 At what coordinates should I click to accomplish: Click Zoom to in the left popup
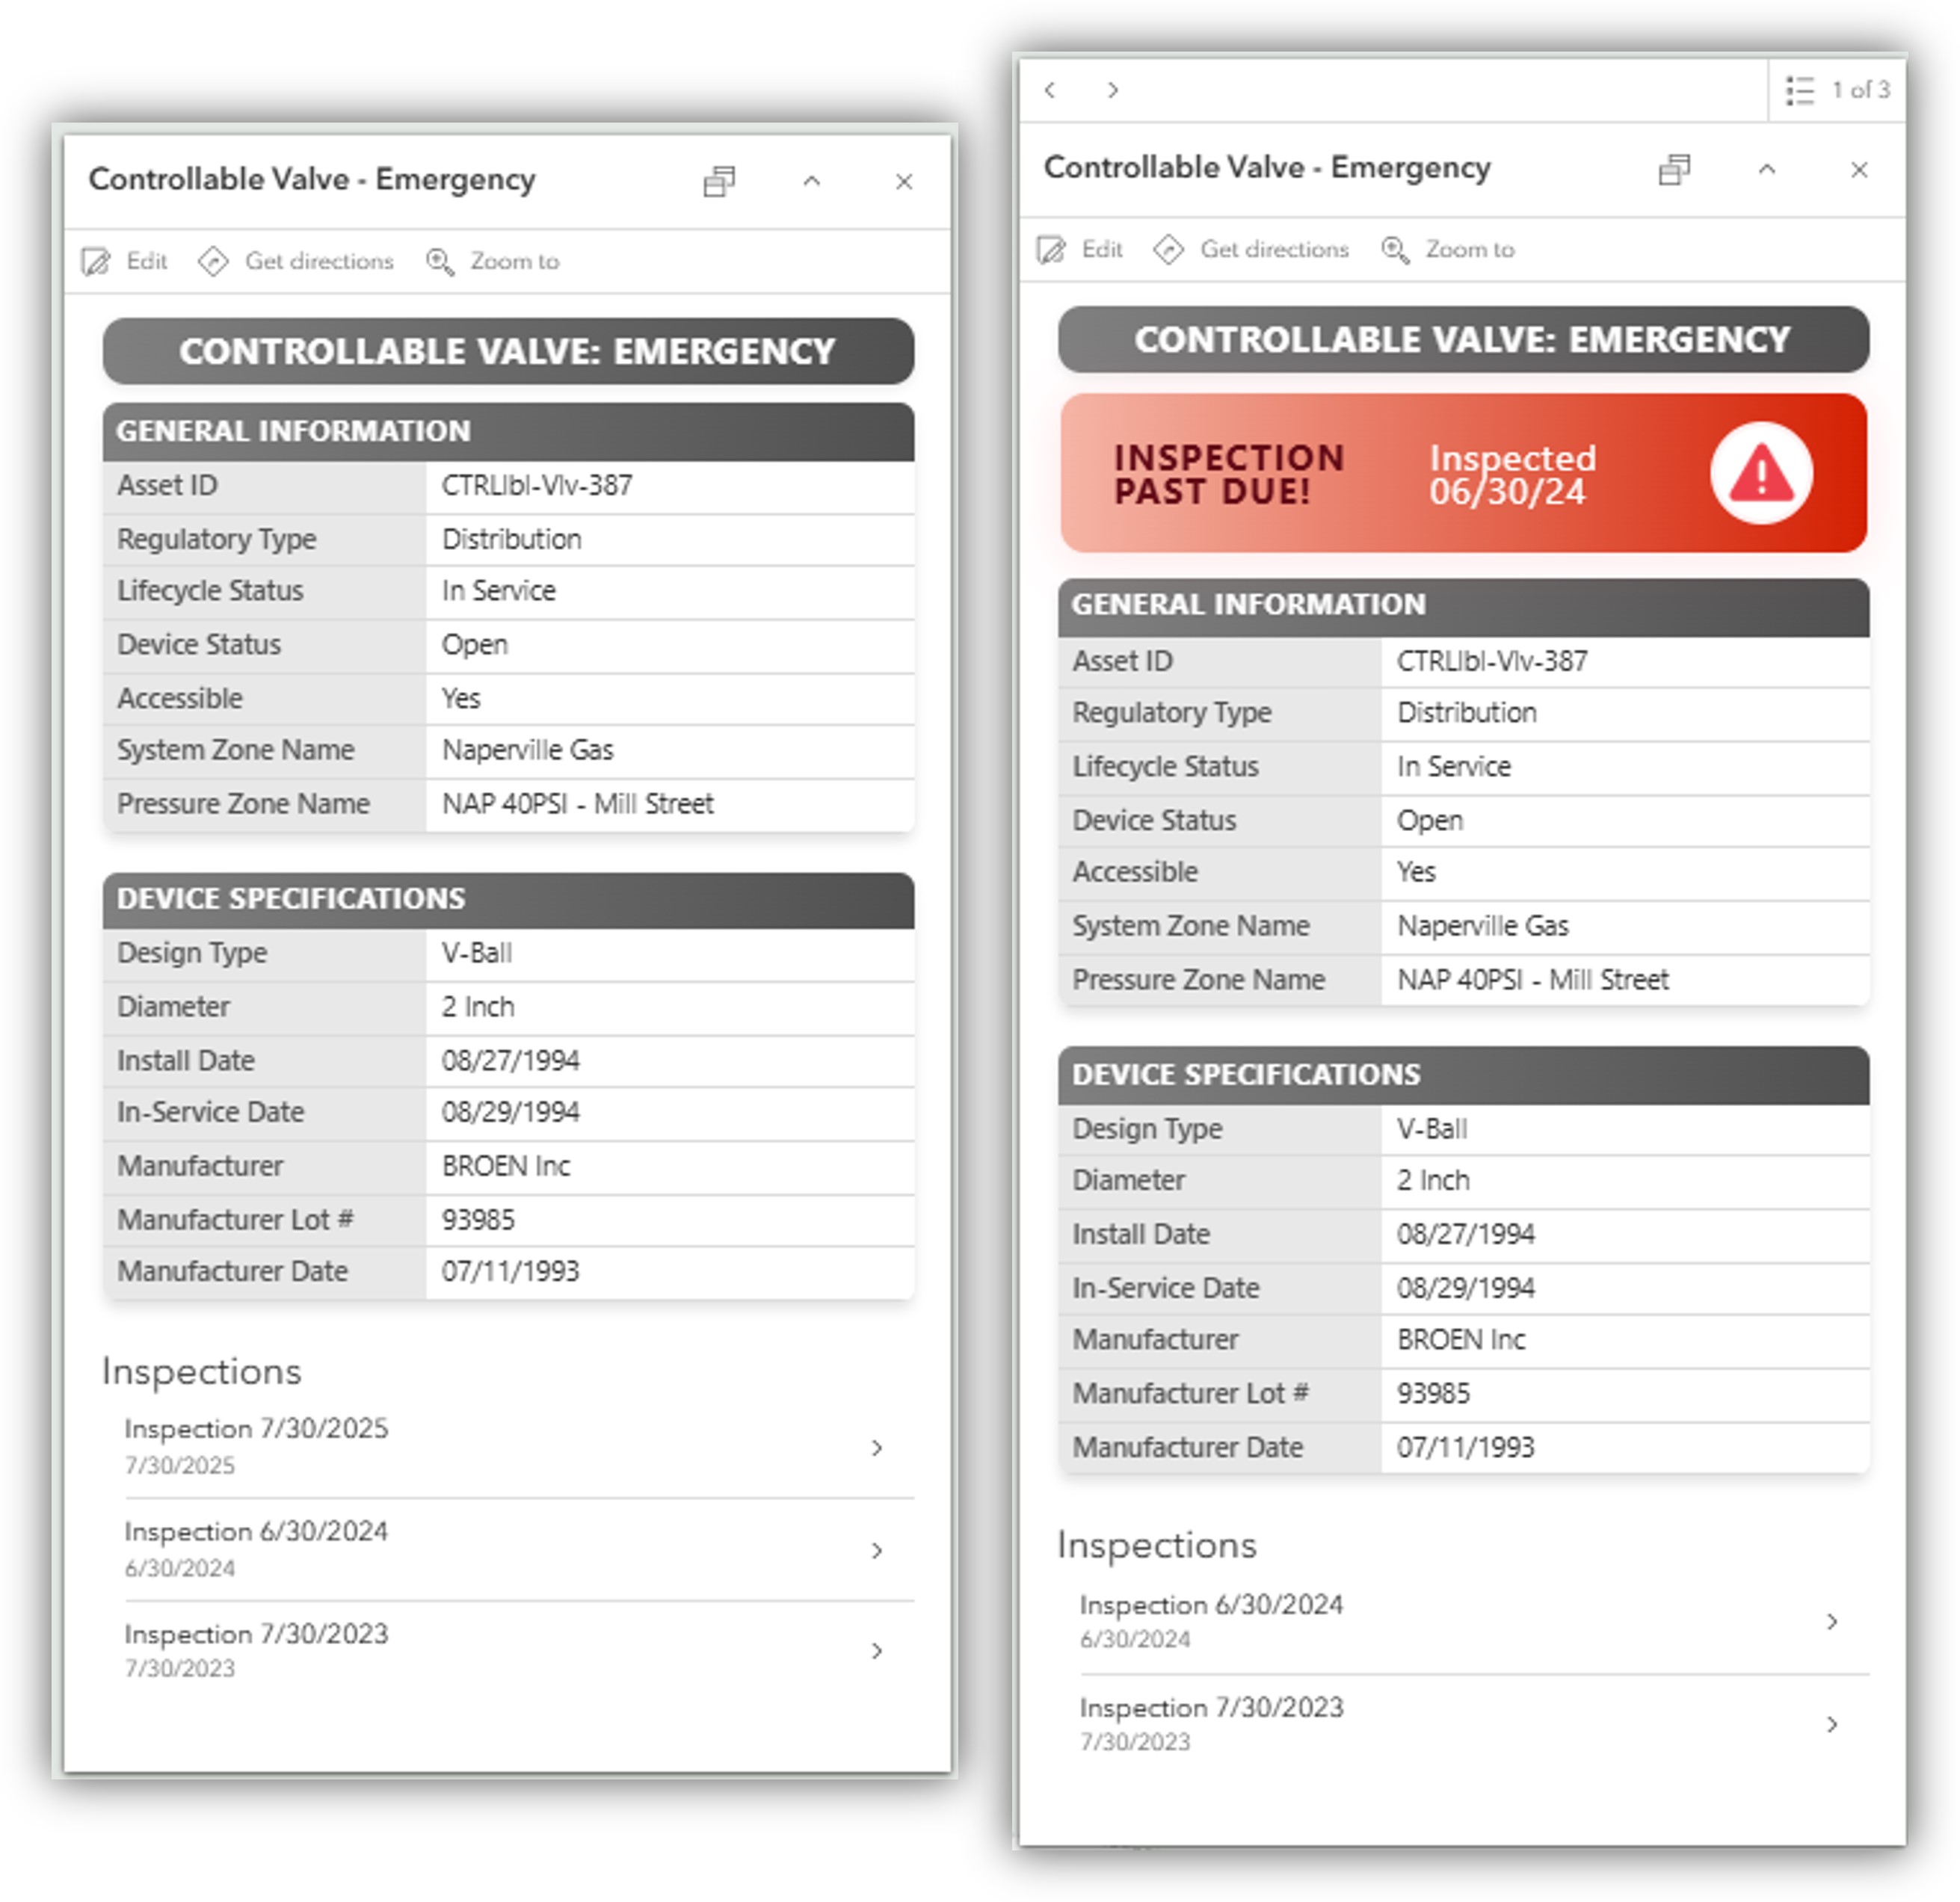point(493,261)
